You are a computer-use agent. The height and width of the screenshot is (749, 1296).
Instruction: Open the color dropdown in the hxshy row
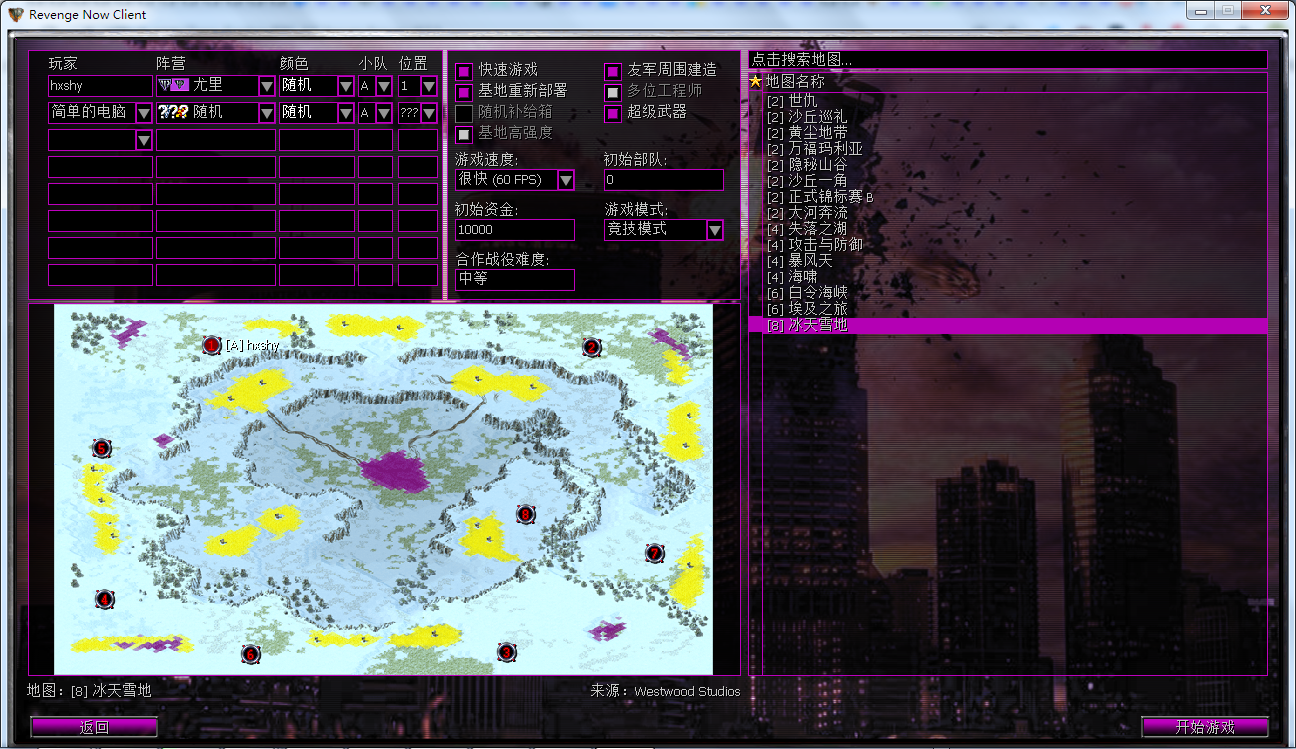[346, 86]
